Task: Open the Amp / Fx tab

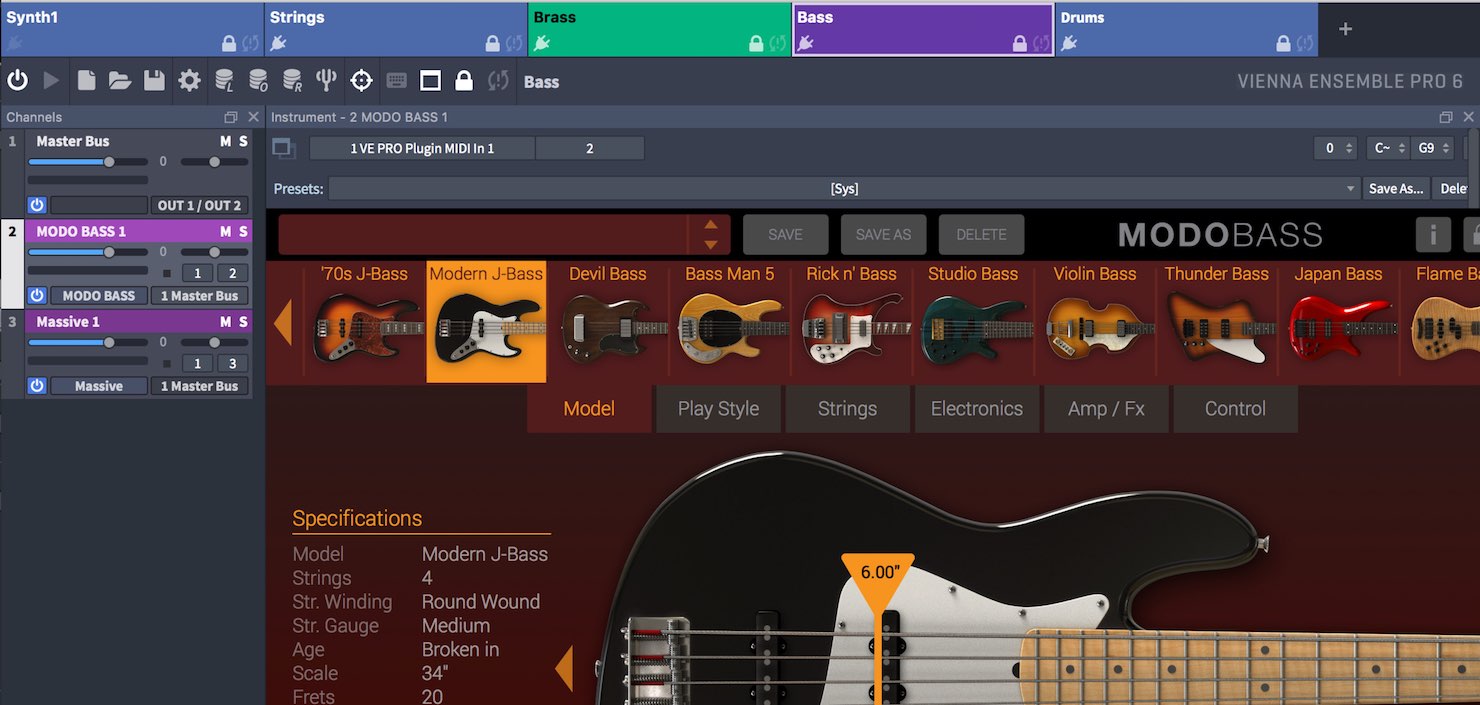Action: click(x=1106, y=408)
